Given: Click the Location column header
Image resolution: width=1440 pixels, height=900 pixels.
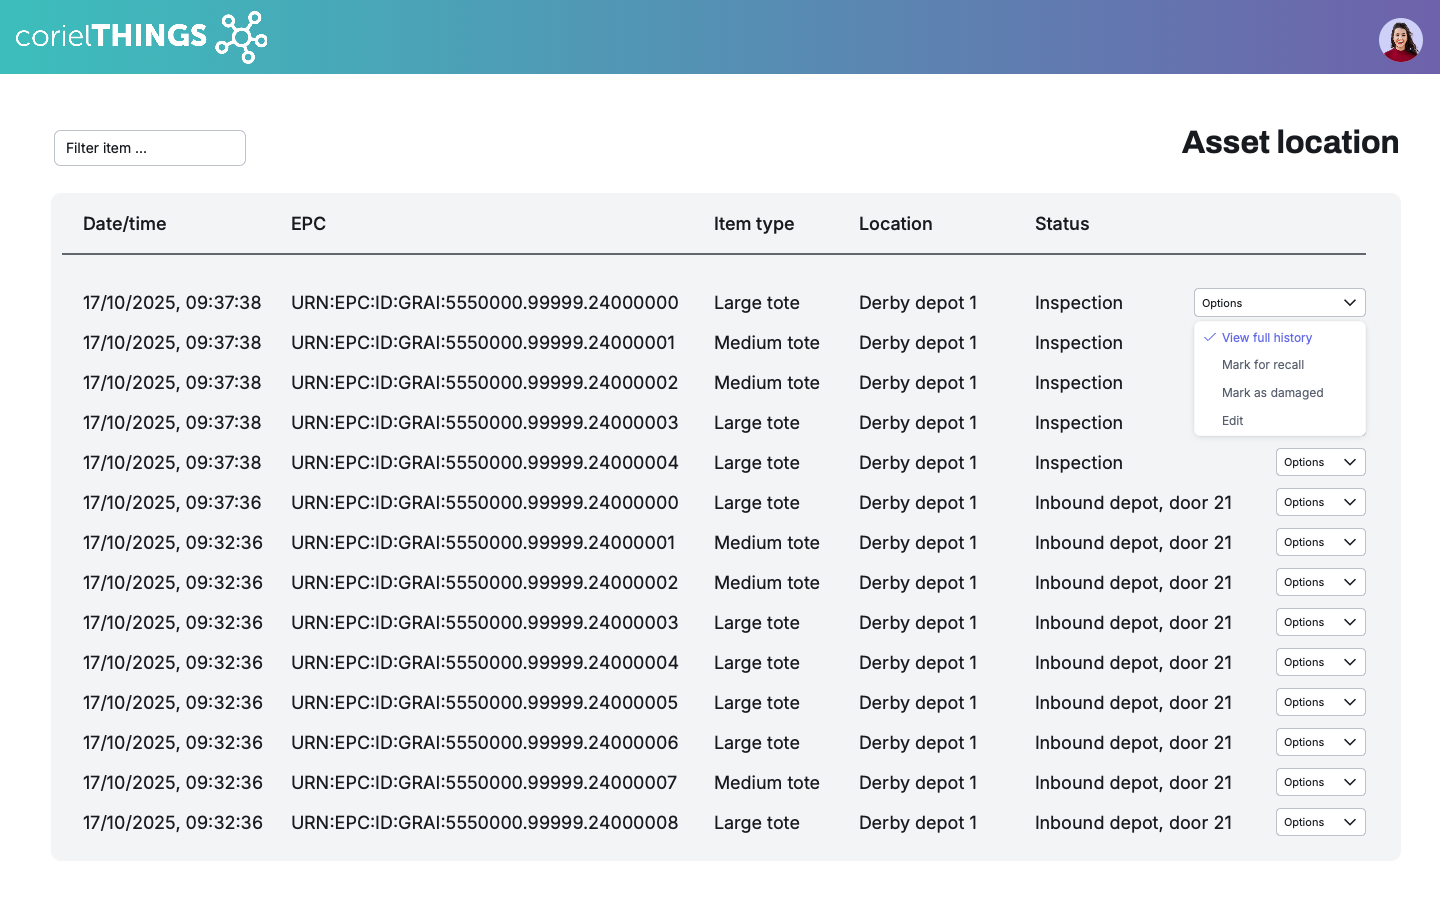Looking at the screenshot, I should coord(895,224).
